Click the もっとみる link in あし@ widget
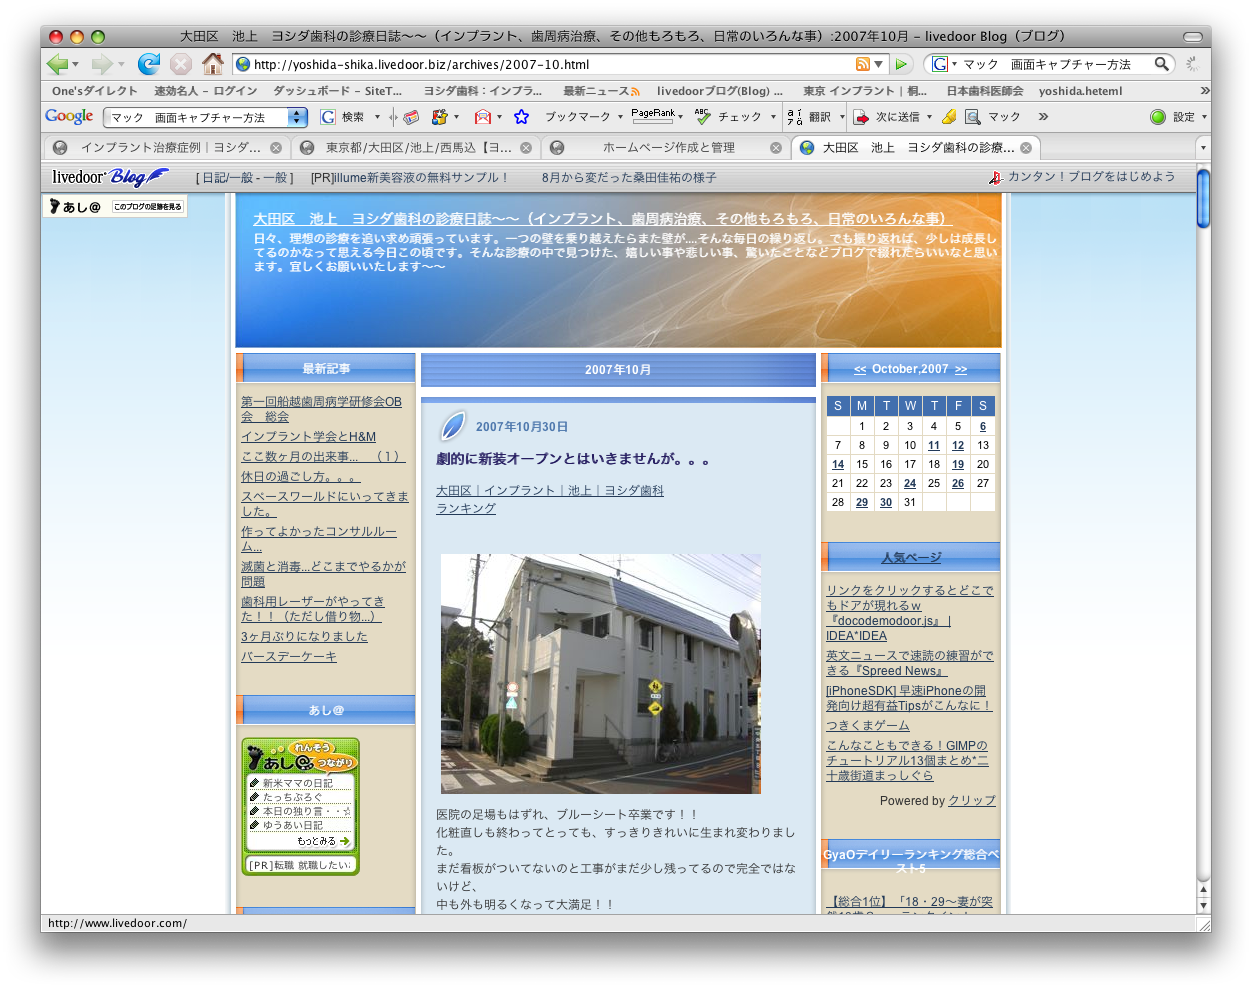Viewport: 1252px width, 988px height. click(323, 841)
